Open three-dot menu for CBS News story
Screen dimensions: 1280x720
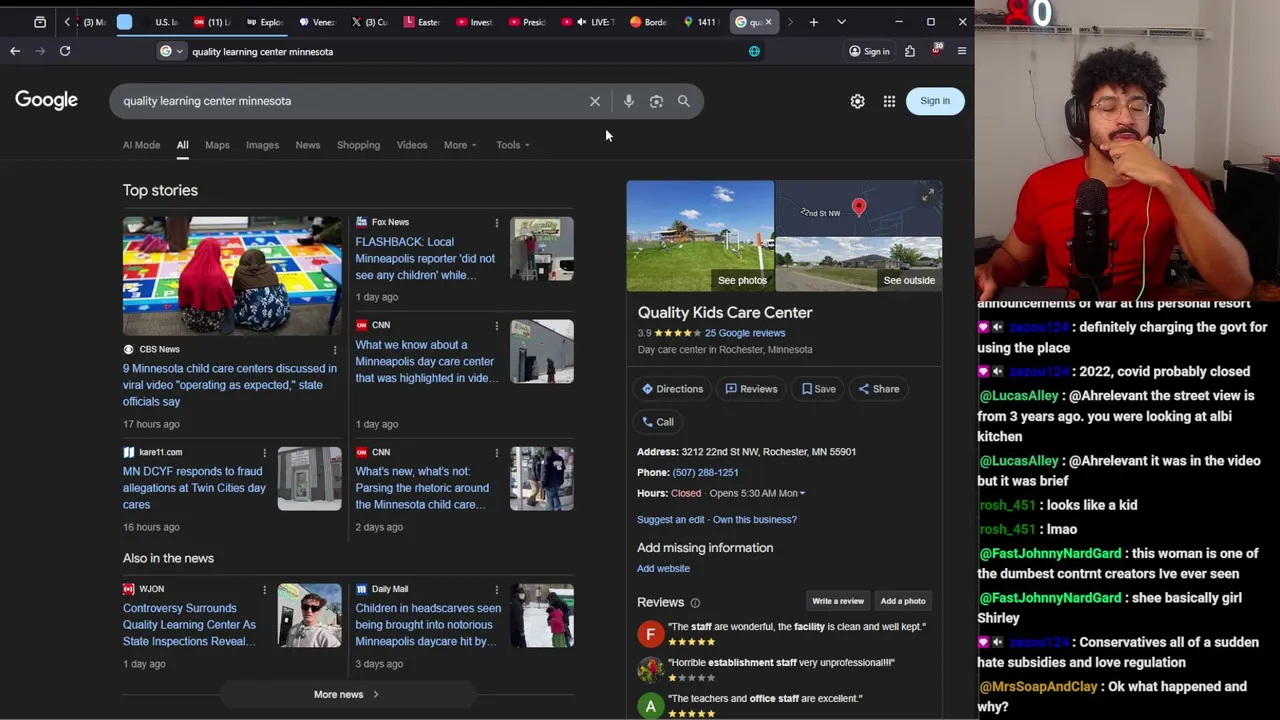pyautogui.click(x=335, y=350)
